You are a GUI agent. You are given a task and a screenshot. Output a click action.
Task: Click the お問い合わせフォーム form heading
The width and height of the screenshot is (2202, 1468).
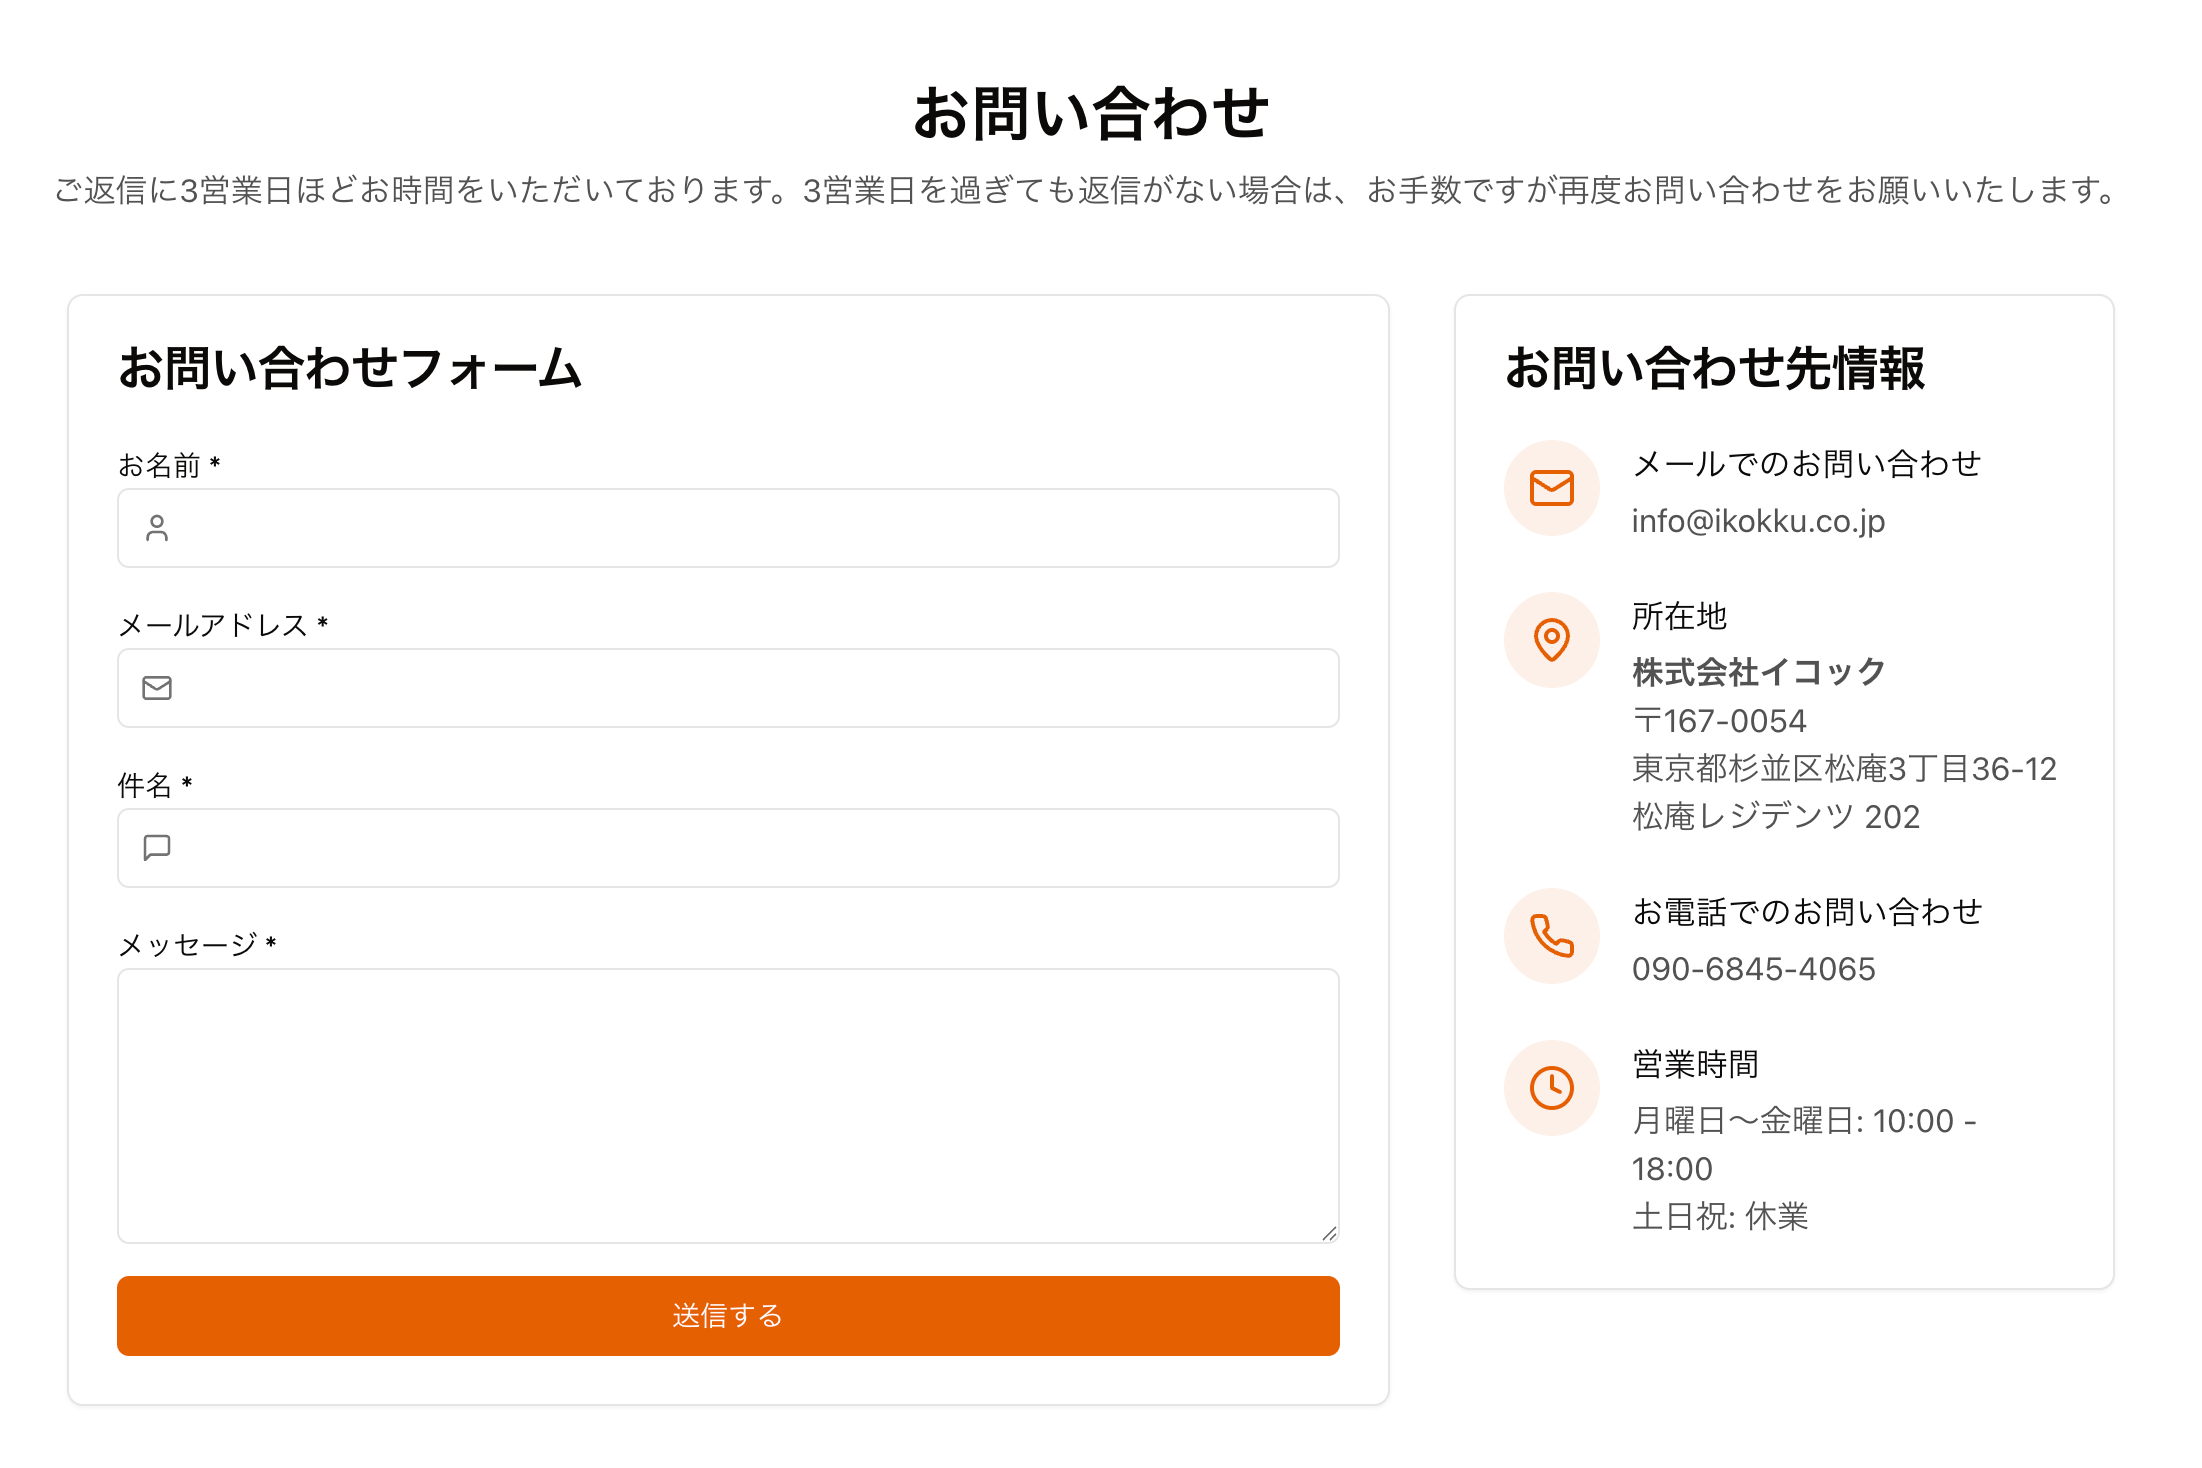click(x=350, y=368)
